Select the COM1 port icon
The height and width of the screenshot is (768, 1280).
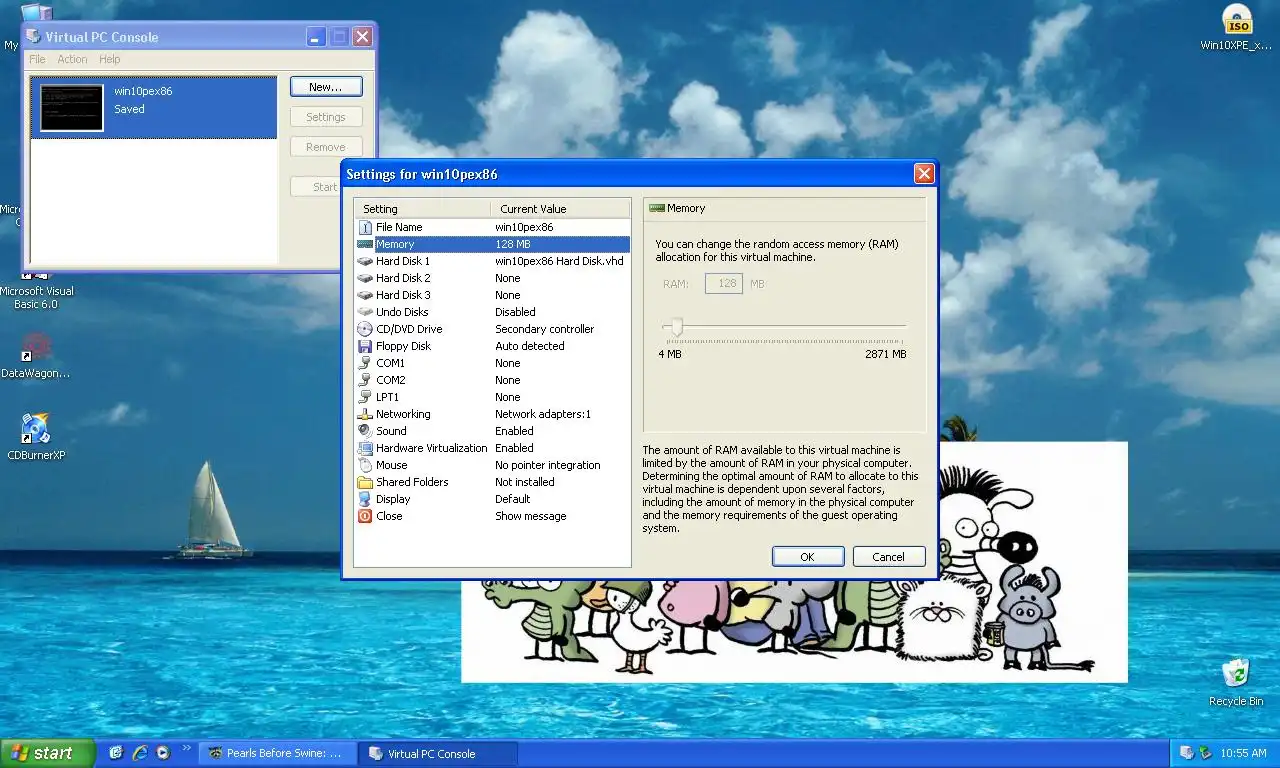(x=365, y=363)
